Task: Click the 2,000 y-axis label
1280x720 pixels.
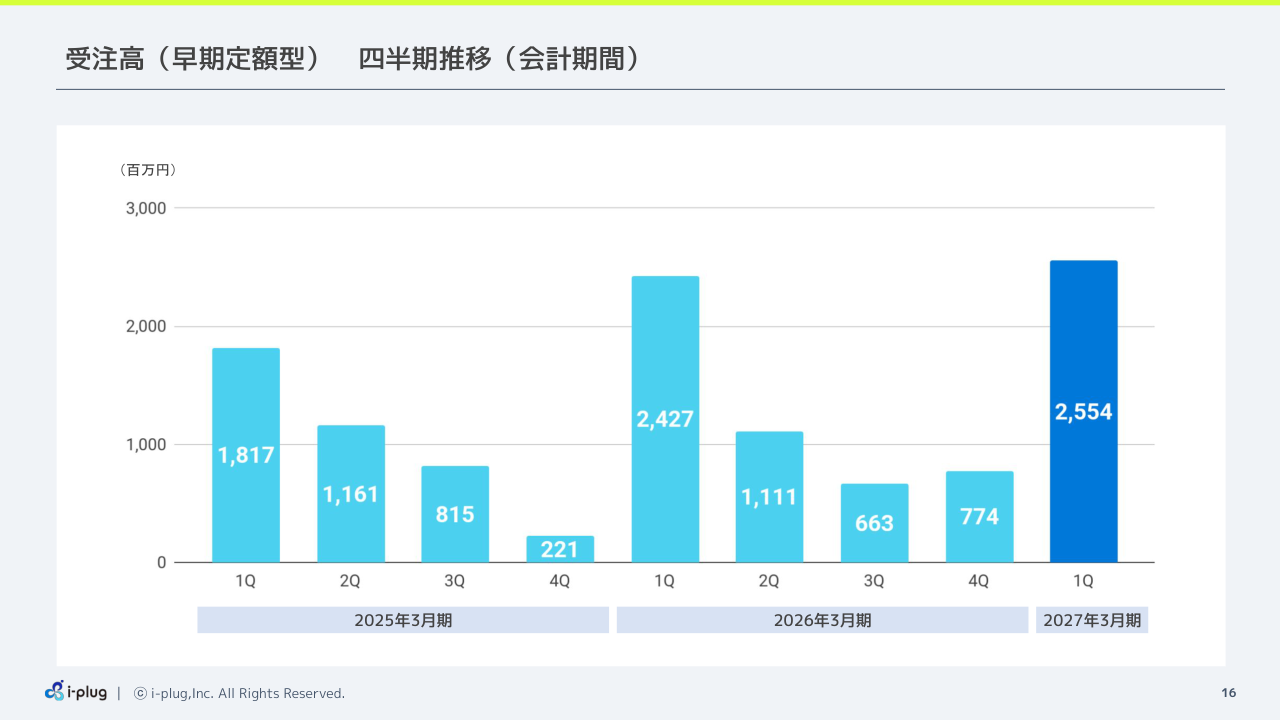Action: (146, 326)
